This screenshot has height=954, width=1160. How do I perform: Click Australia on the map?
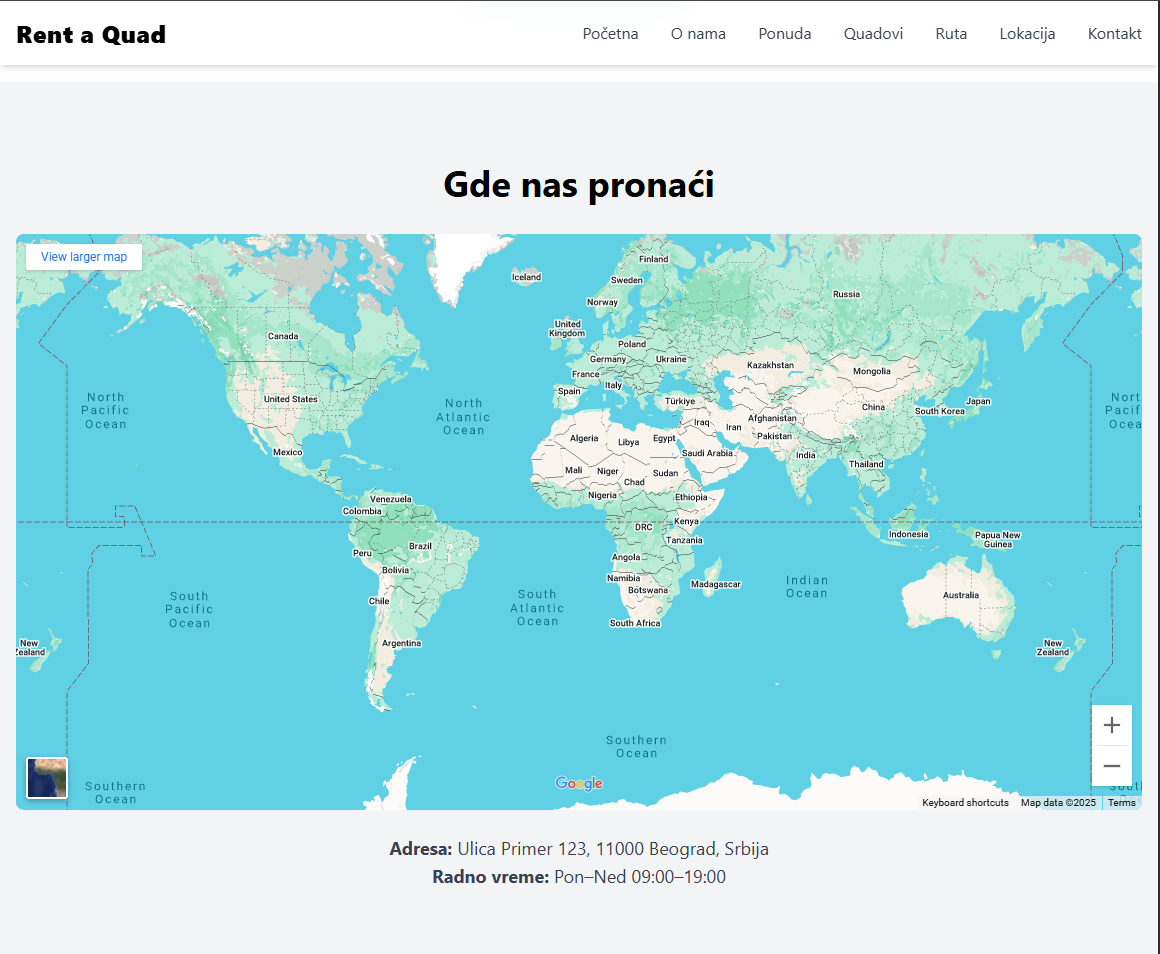[x=961, y=595]
